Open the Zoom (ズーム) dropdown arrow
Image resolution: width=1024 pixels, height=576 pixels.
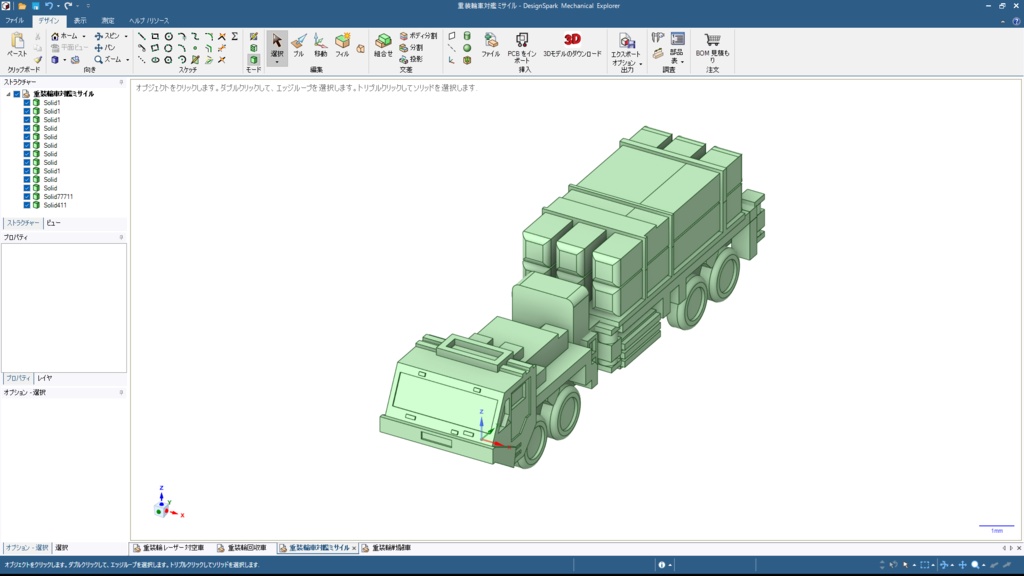coord(127,59)
